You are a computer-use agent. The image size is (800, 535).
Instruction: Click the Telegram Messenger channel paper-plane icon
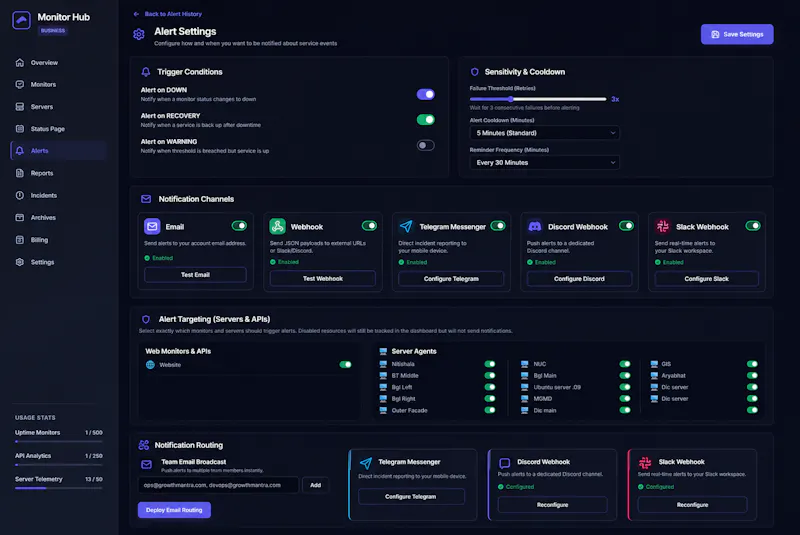click(406, 226)
